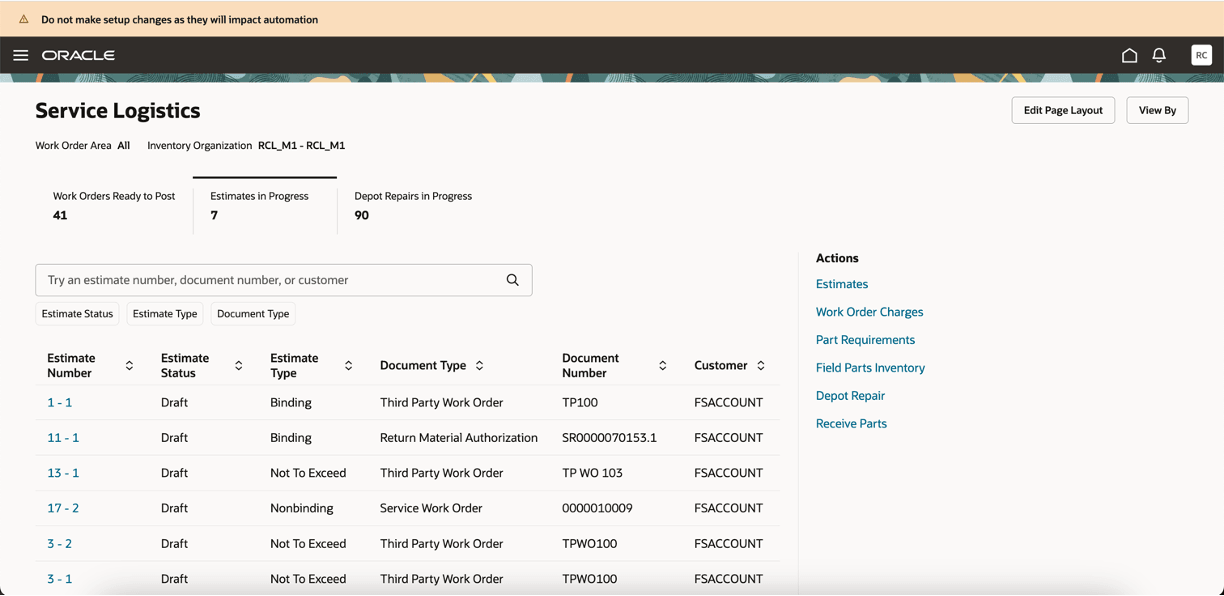Select Work Order Charges under Actions
This screenshot has width=1224, height=596.
coord(869,311)
